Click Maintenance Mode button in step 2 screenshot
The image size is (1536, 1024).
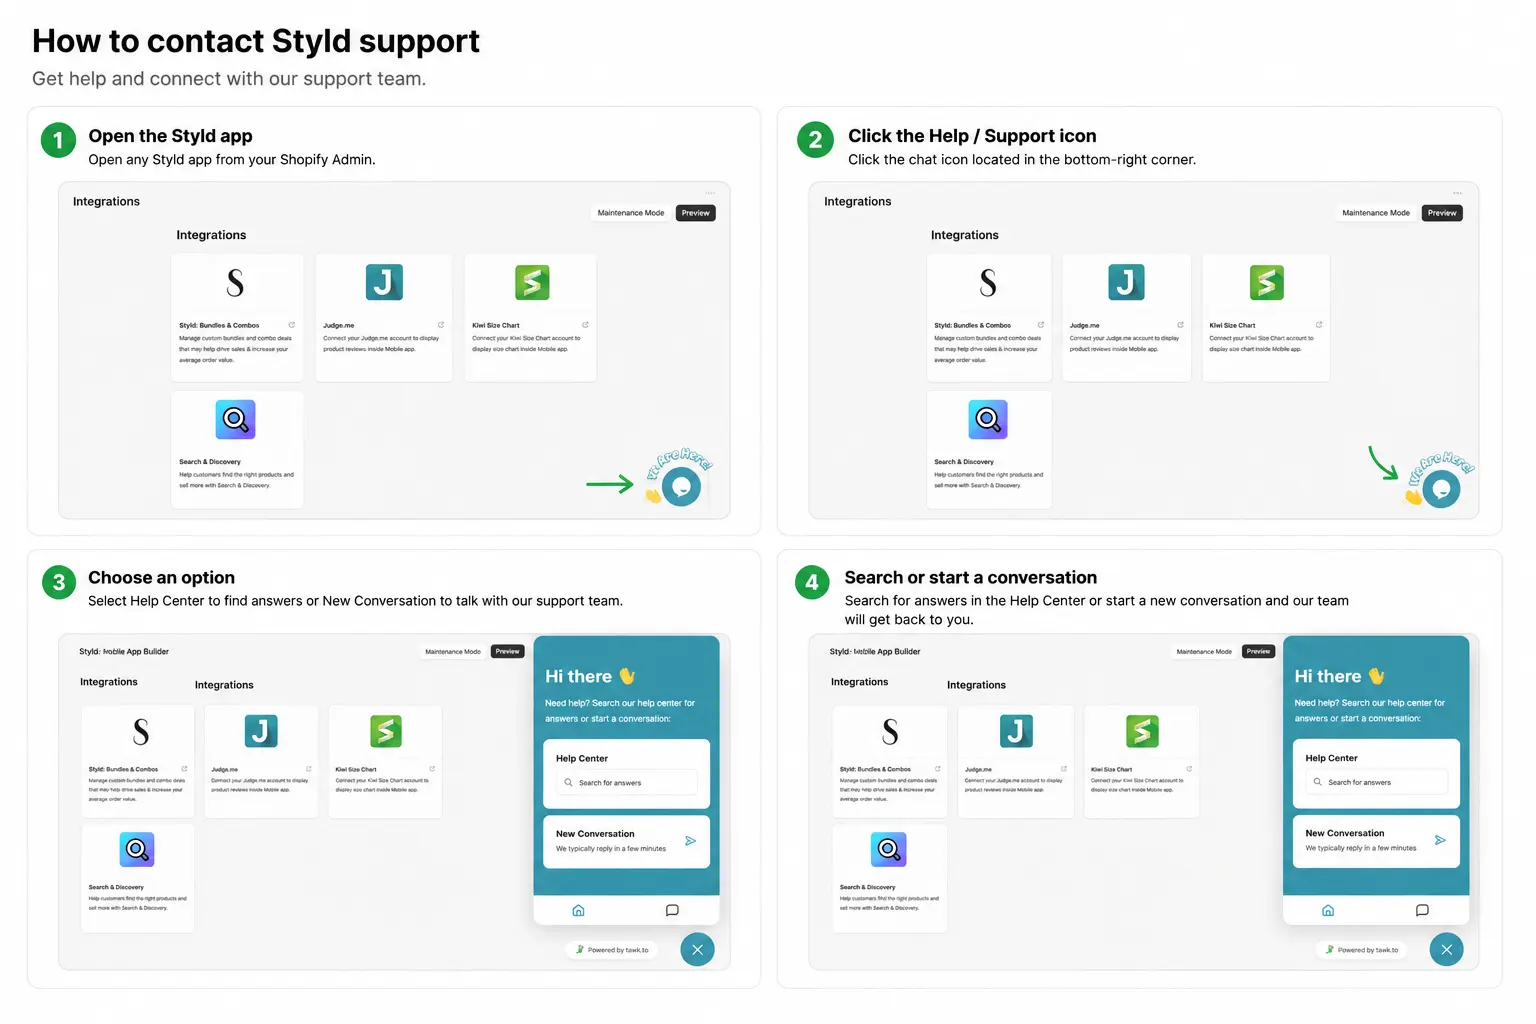pyautogui.click(x=1376, y=213)
